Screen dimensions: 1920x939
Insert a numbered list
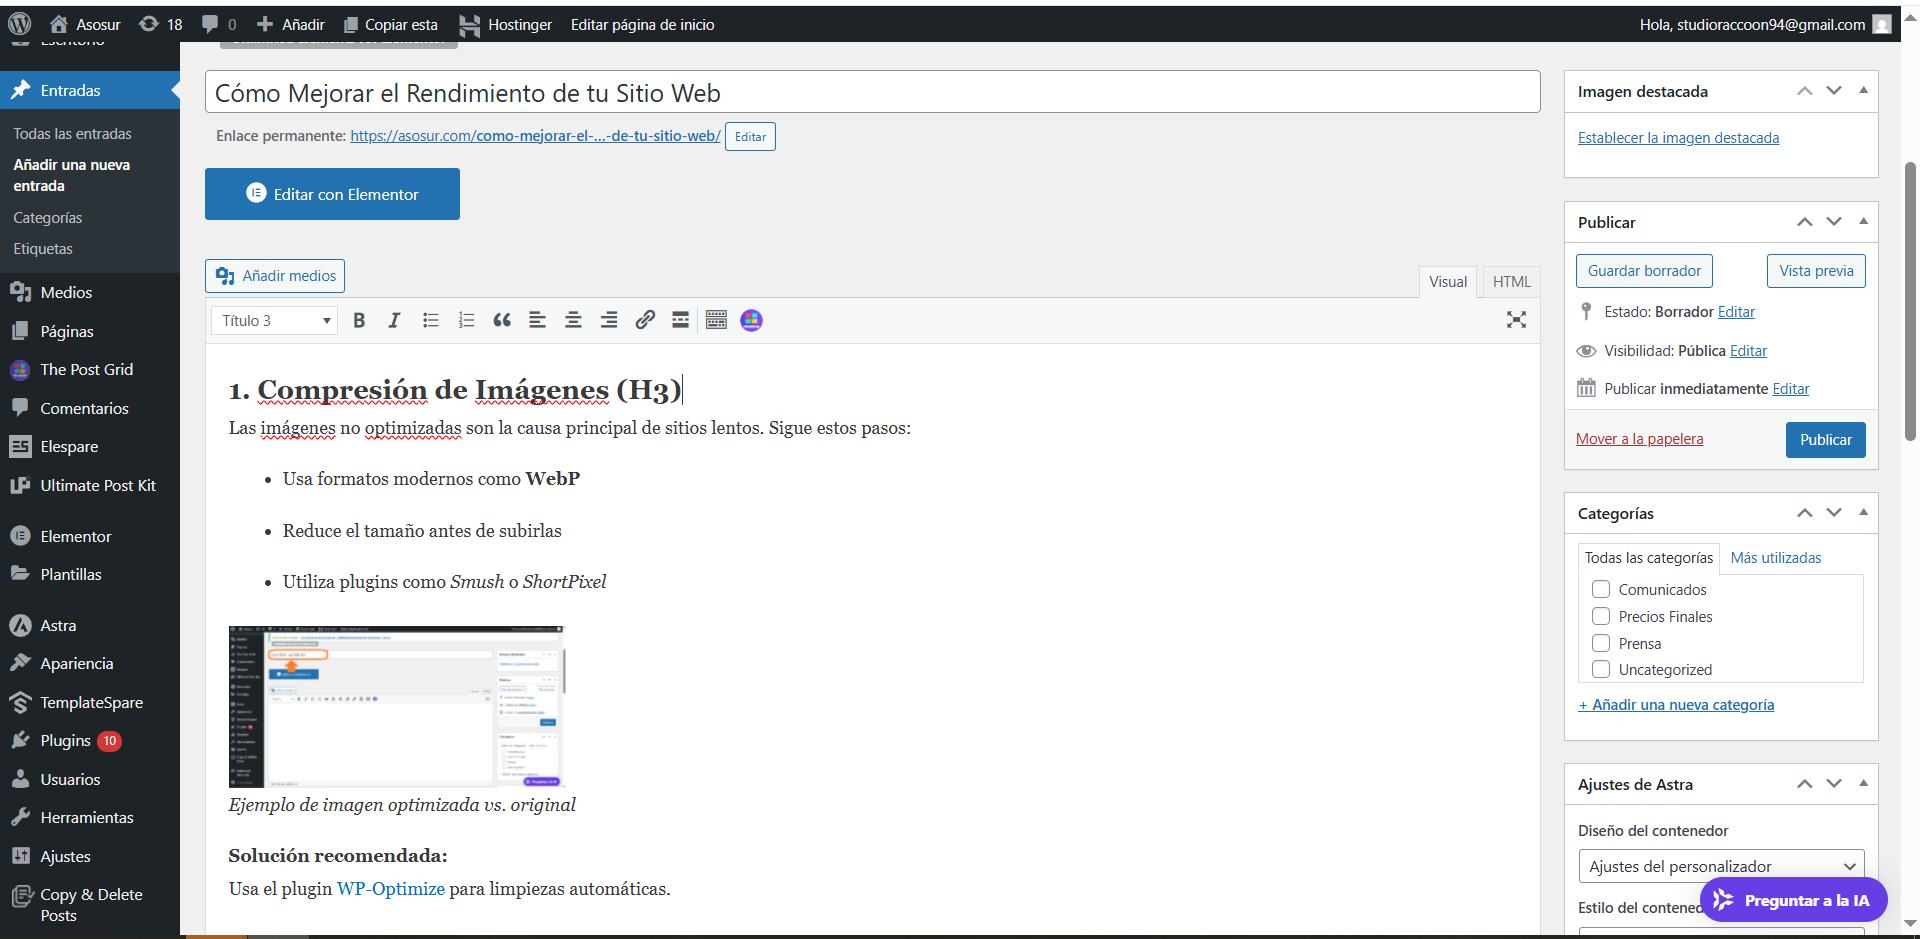[466, 320]
